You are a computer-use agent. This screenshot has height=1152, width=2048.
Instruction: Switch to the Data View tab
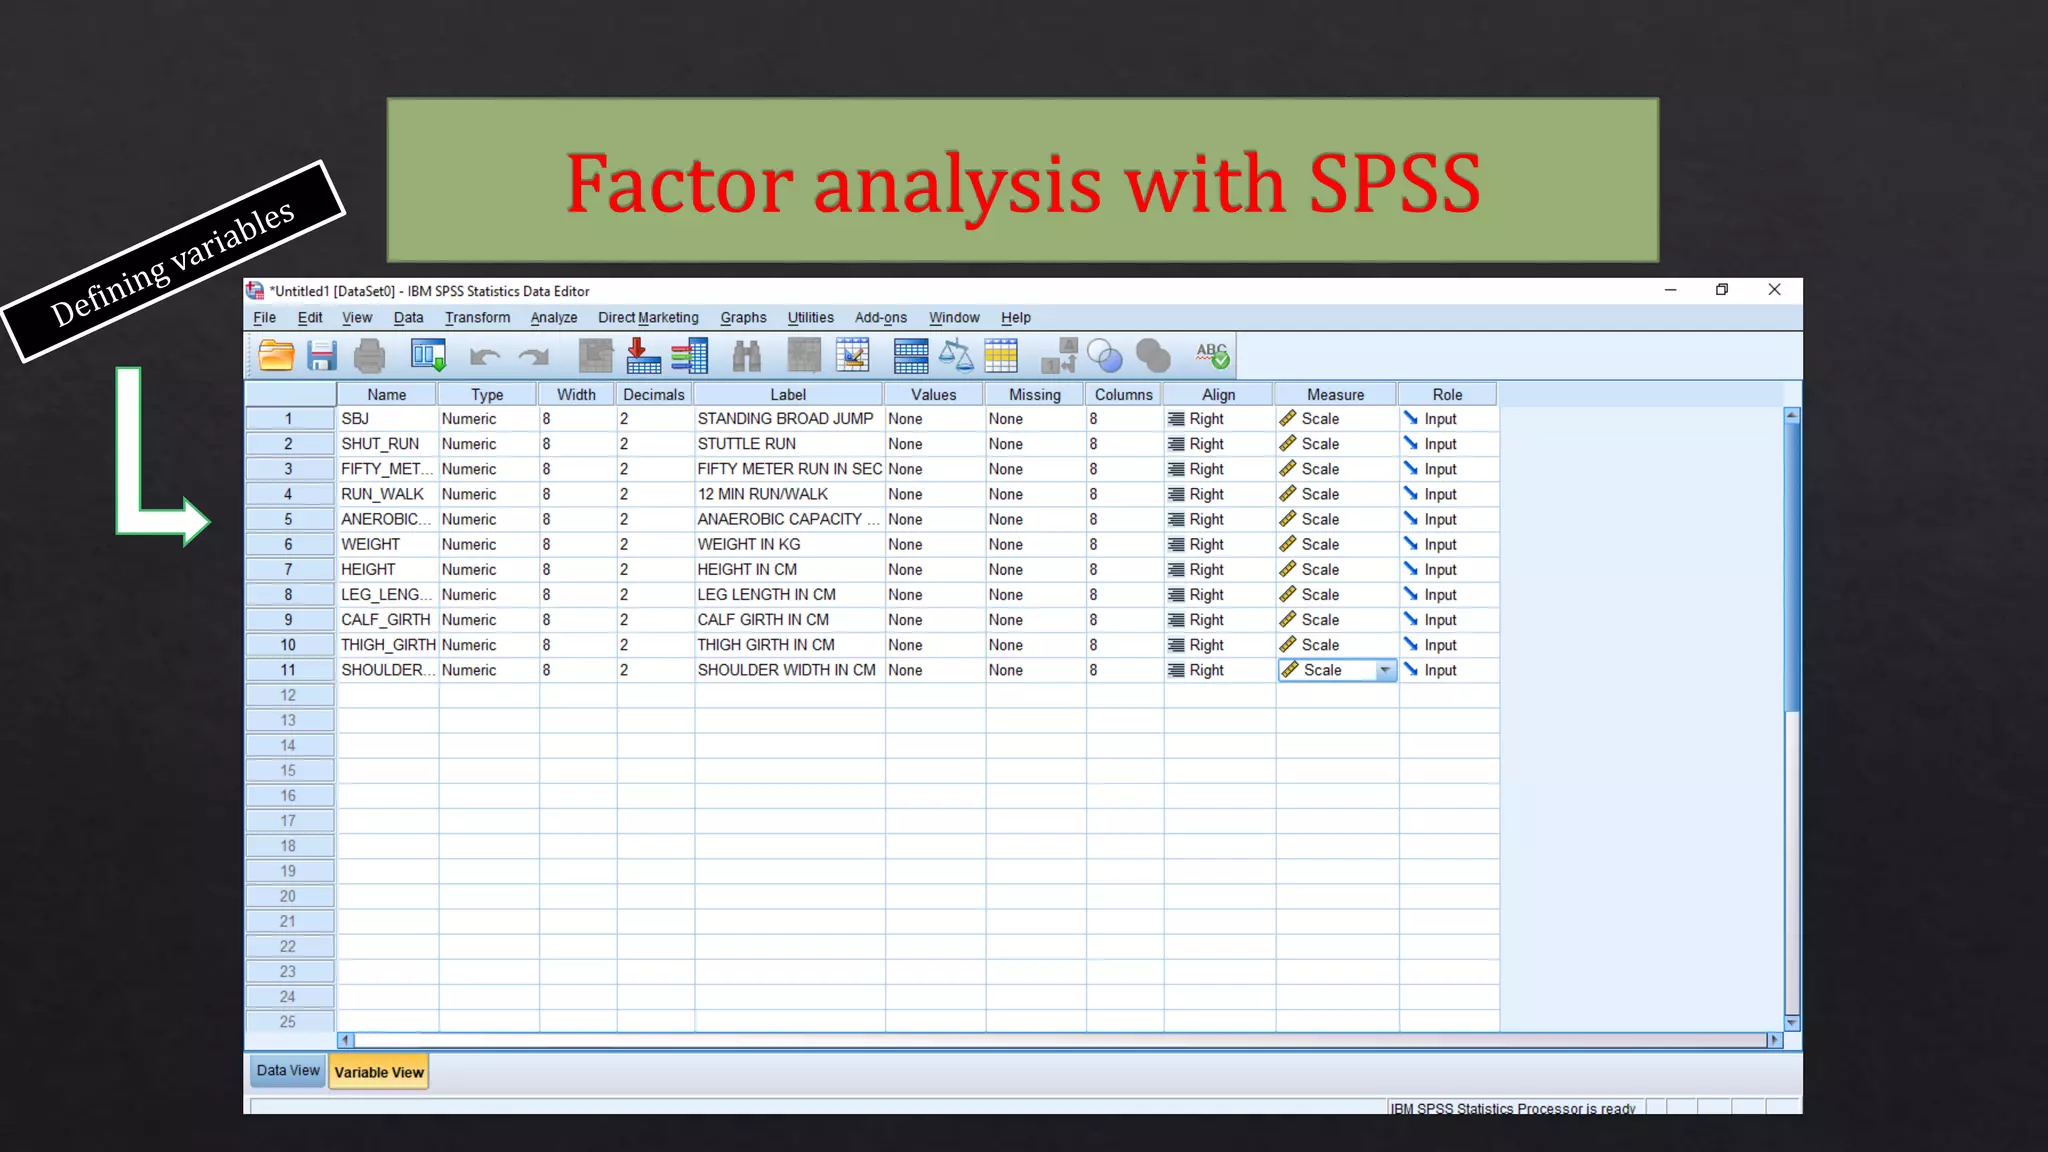click(287, 1071)
